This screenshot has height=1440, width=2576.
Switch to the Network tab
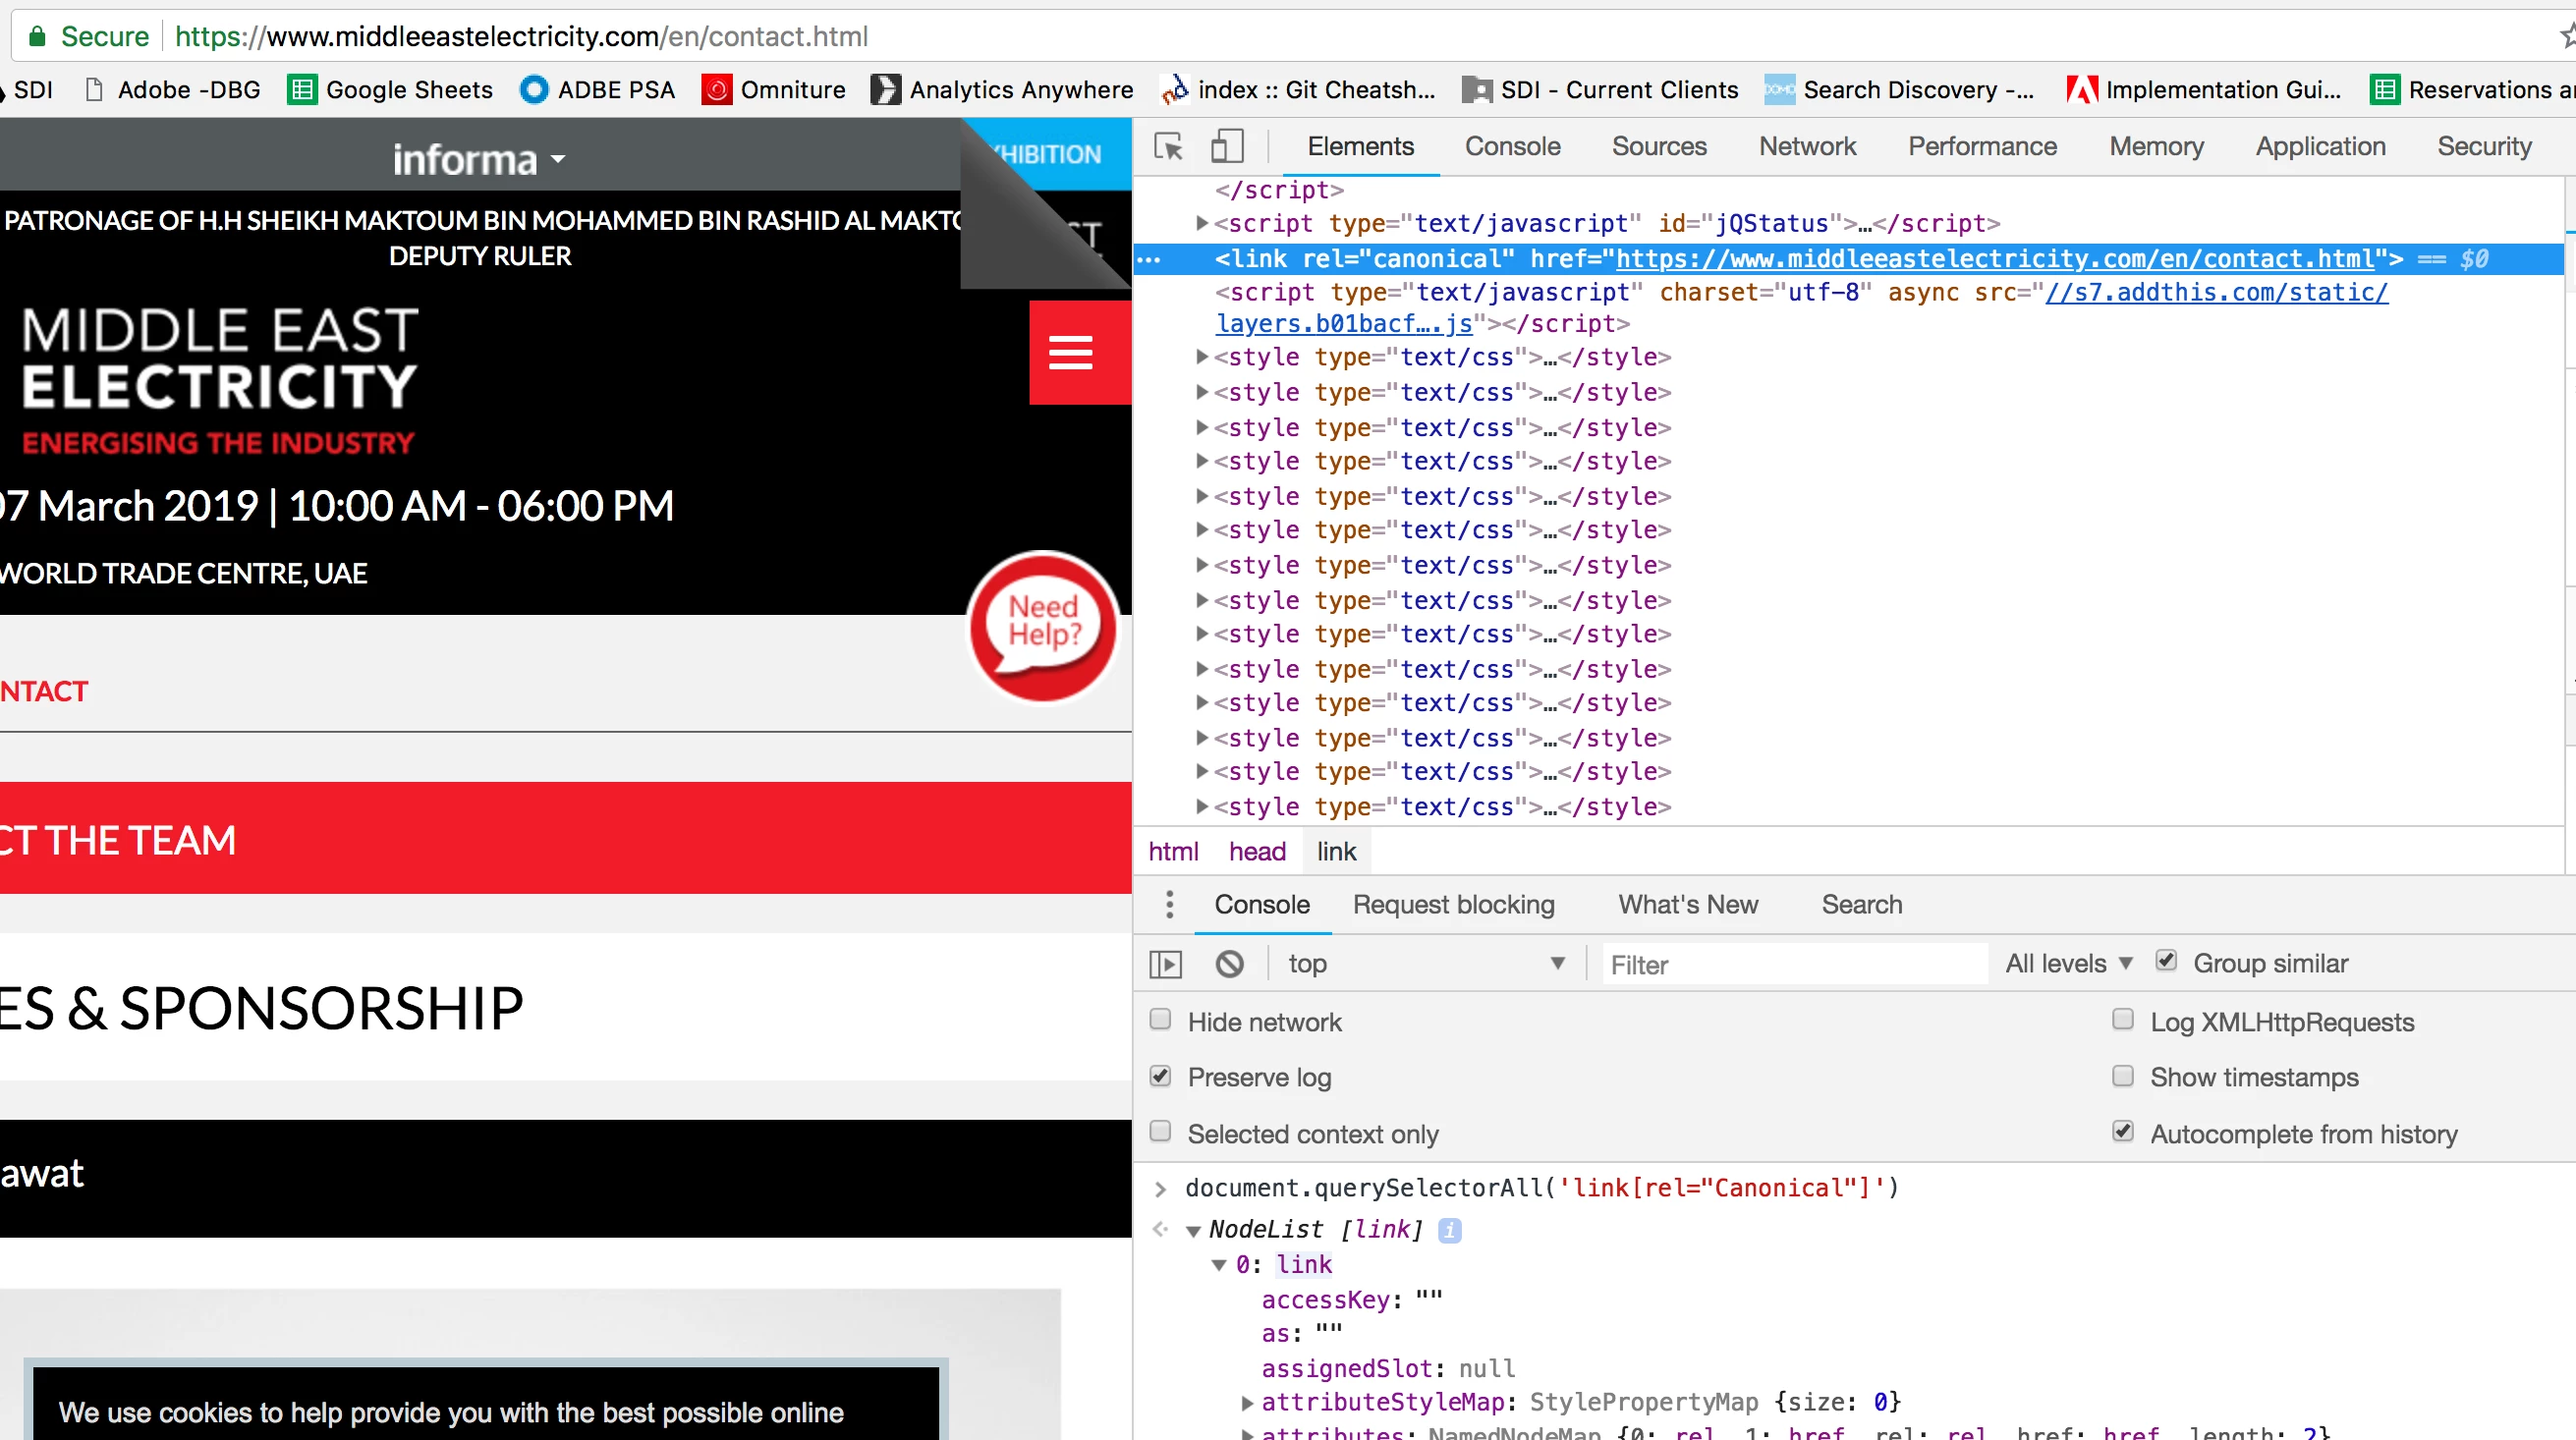click(1806, 147)
